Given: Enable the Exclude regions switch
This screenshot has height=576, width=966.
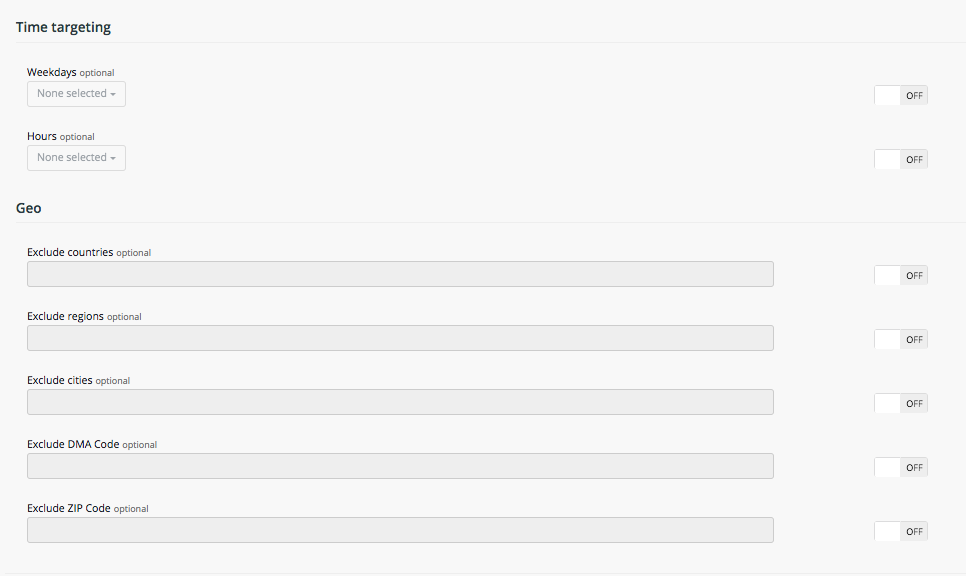Looking at the screenshot, I should [x=901, y=340].
